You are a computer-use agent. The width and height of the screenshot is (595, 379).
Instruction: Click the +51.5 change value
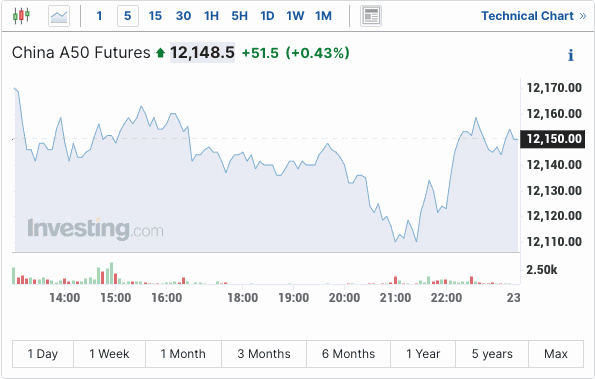pos(260,53)
